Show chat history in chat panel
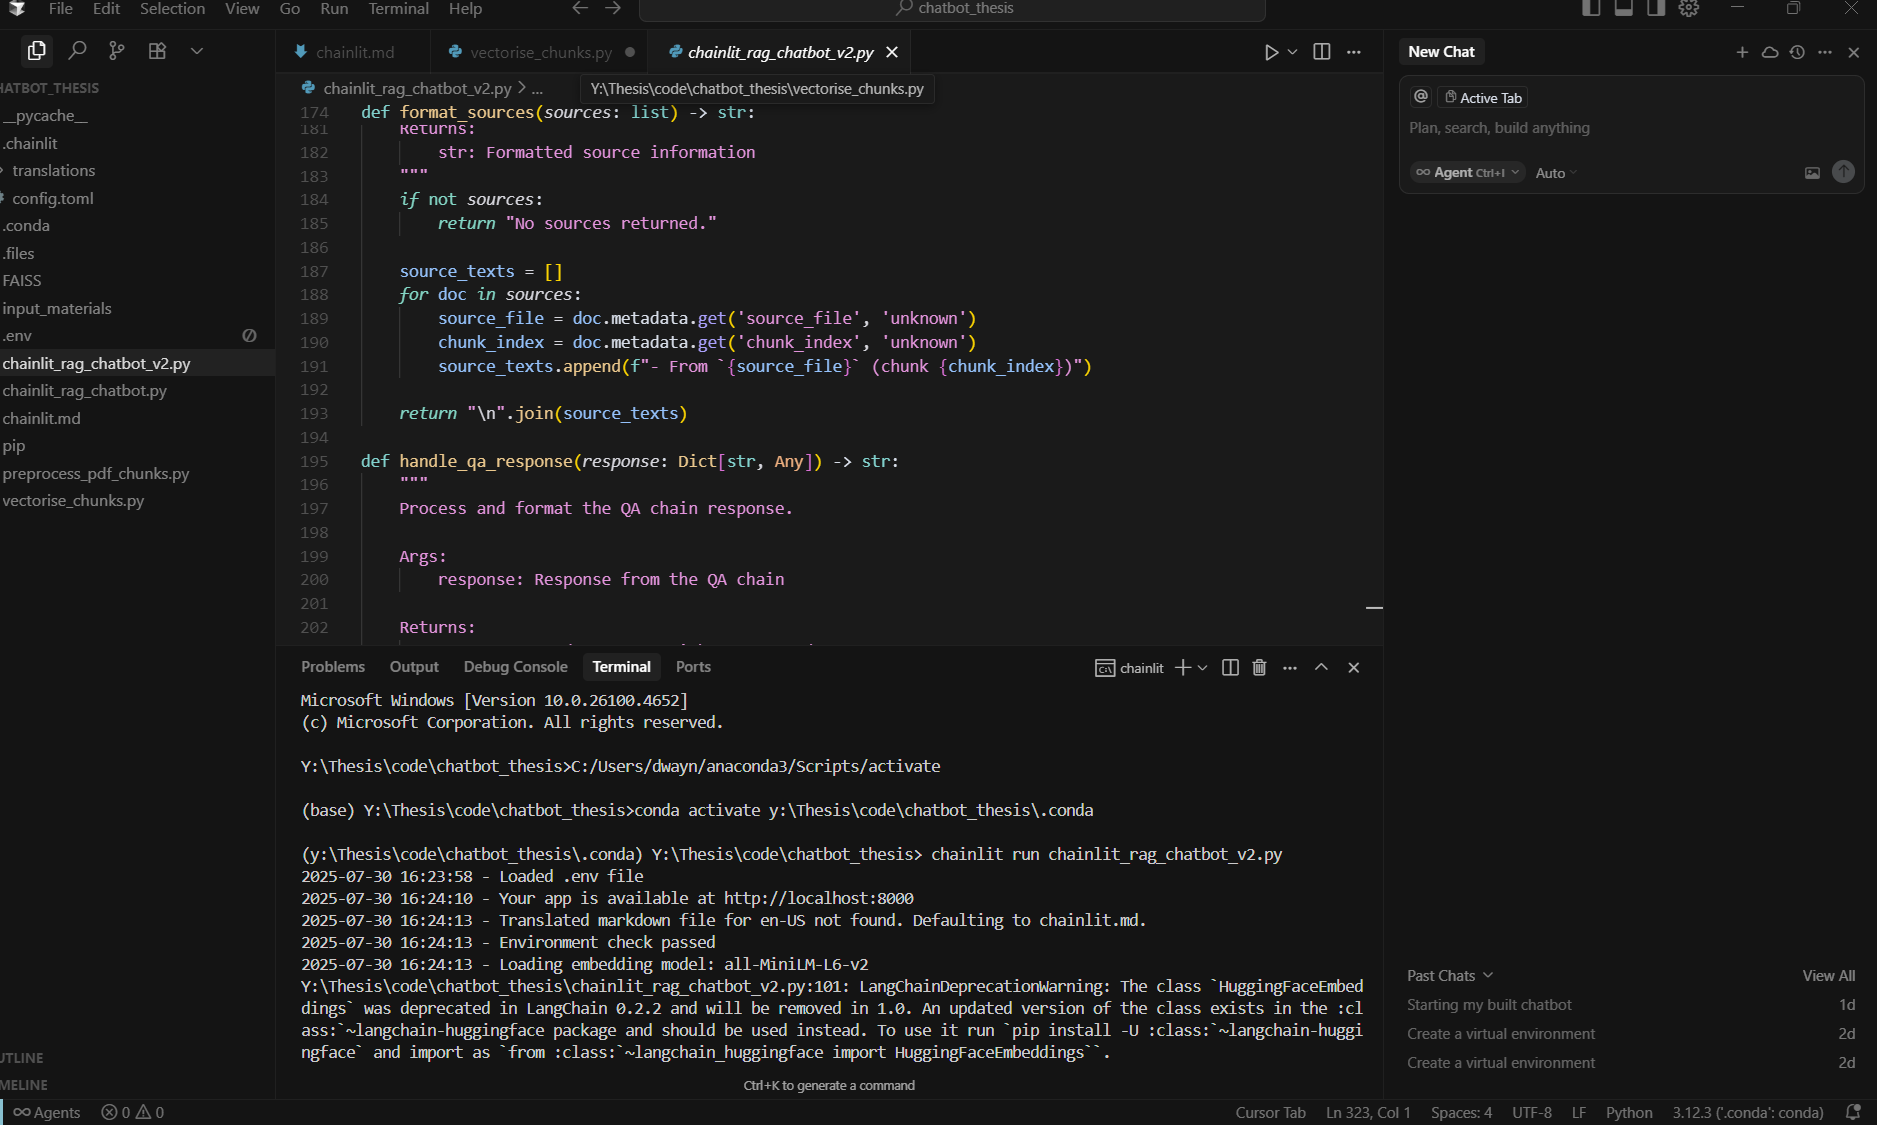The width and height of the screenshot is (1877, 1125). click(1797, 52)
